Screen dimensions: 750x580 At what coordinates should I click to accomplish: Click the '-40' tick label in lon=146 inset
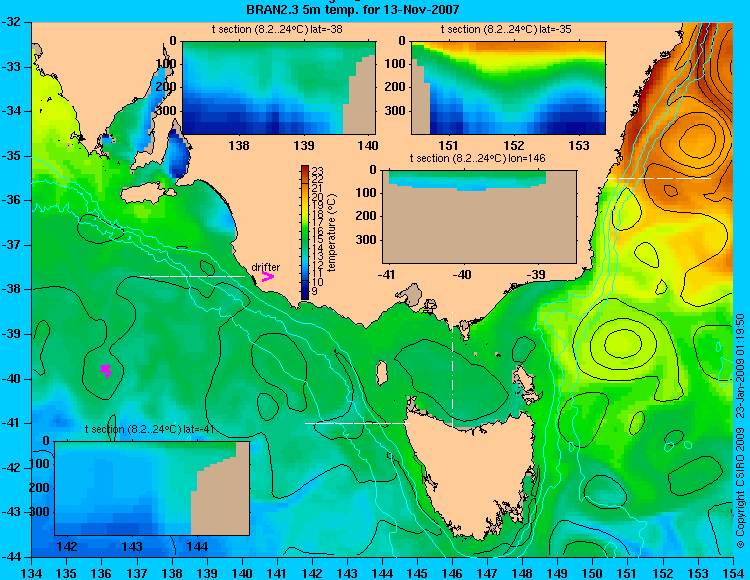[462, 274]
